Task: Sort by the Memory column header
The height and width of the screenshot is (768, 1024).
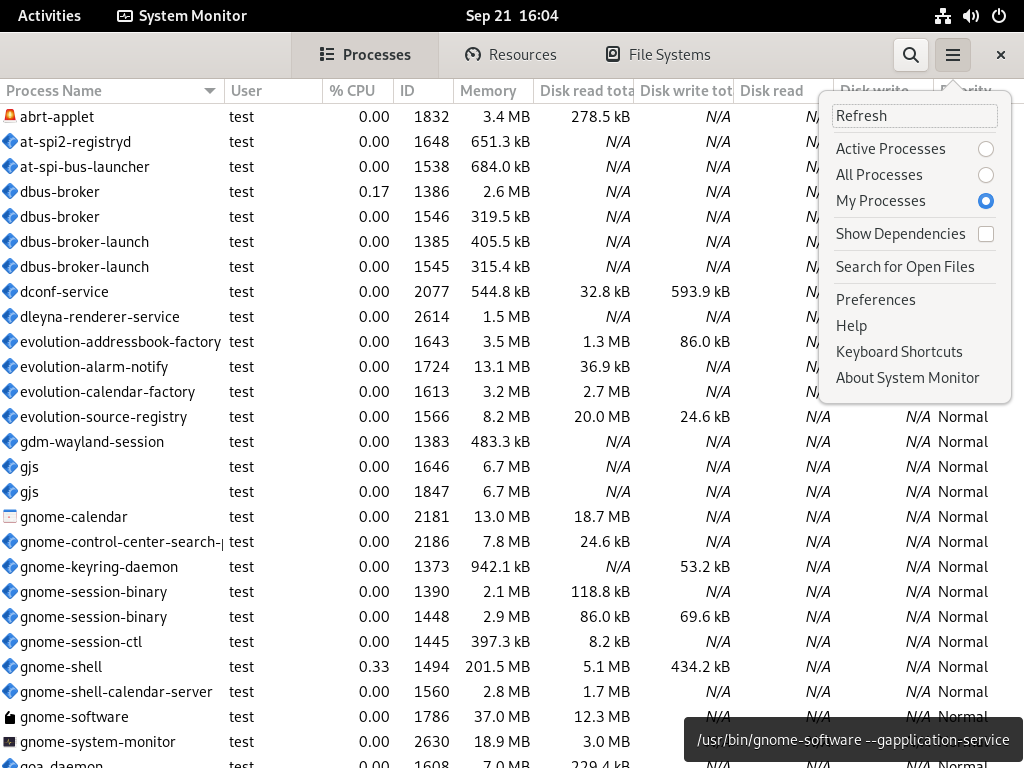Action: (x=493, y=91)
